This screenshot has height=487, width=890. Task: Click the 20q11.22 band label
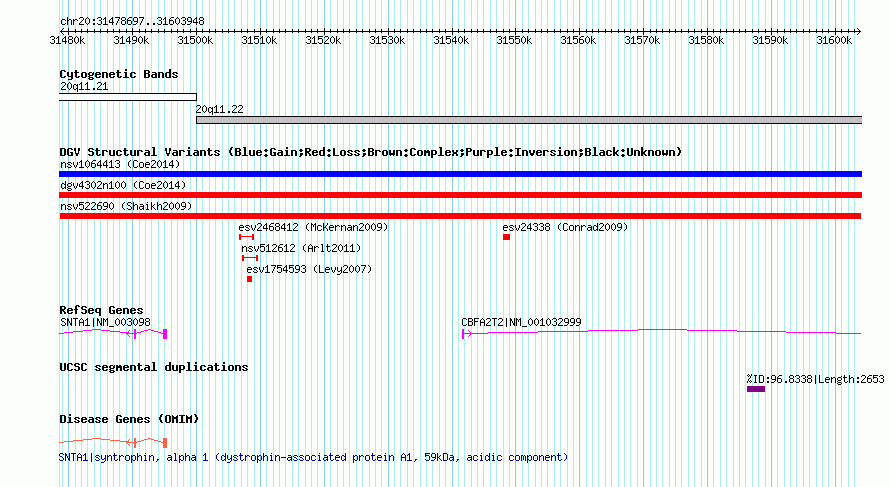pyautogui.click(x=220, y=109)
